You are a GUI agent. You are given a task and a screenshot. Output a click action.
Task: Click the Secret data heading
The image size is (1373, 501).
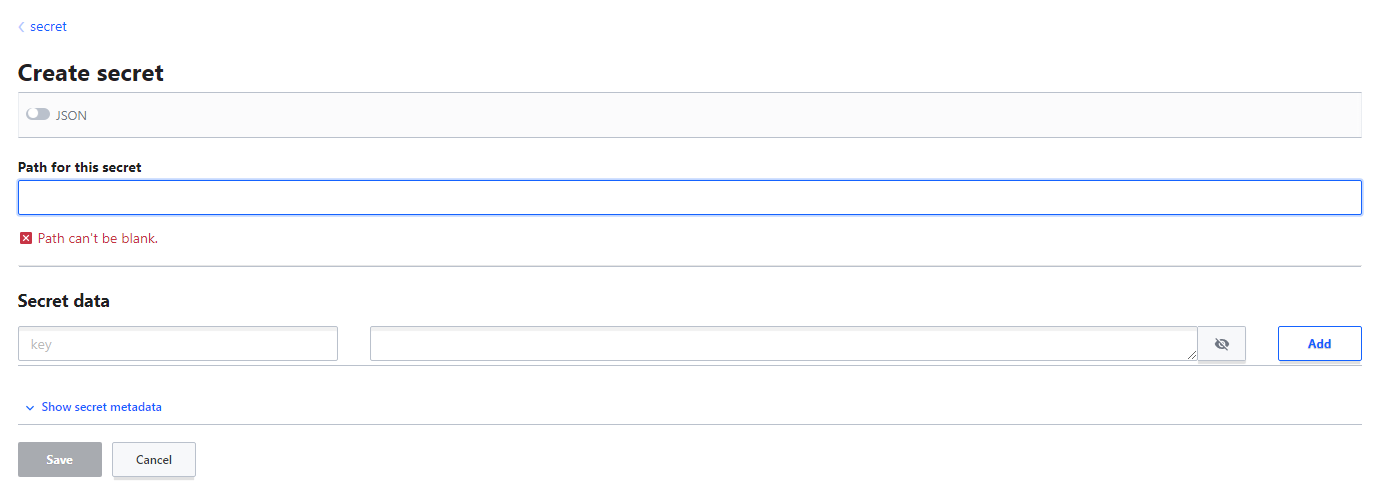64,301
